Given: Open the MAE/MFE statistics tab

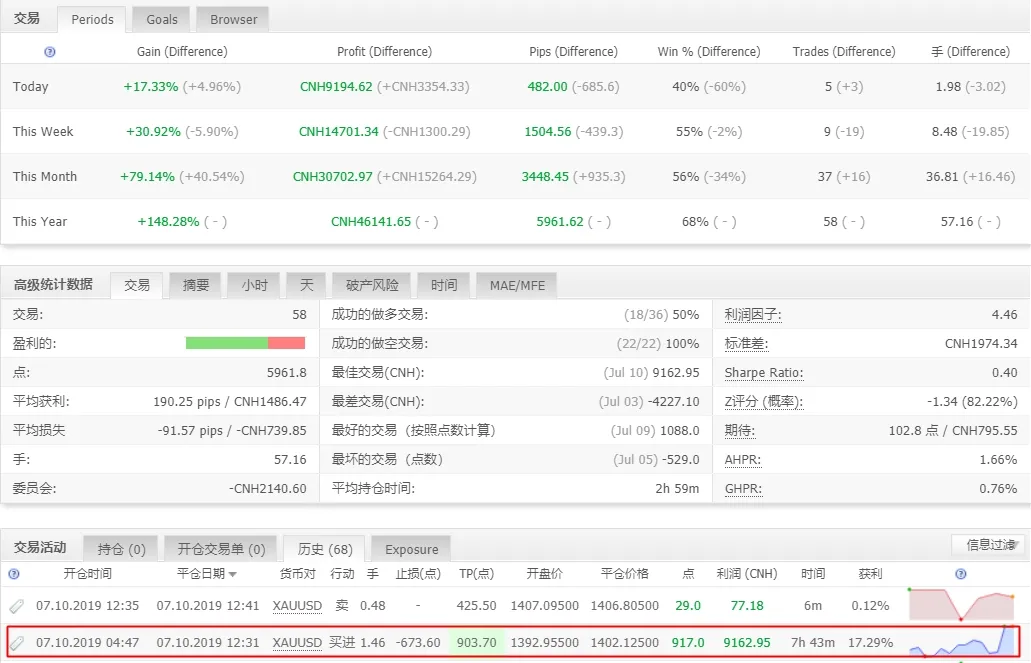Looking at the screenshot, I should click(517, 285).
